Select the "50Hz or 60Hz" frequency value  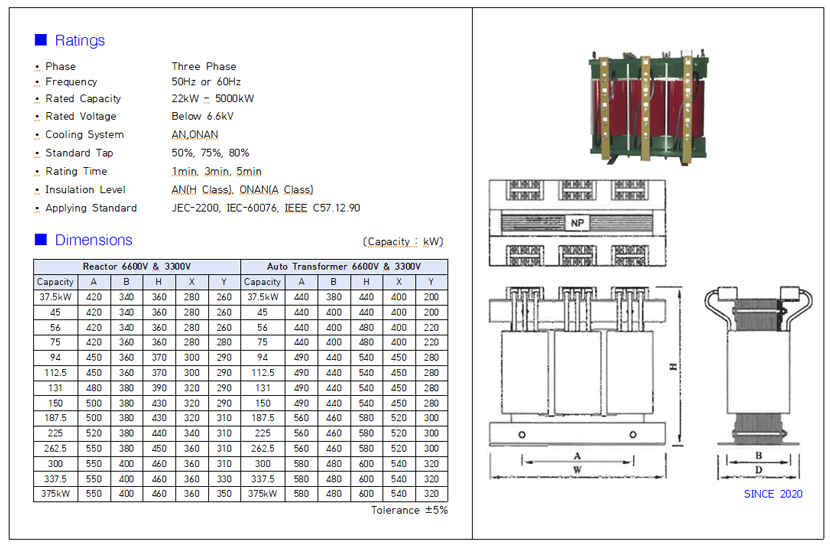206,82
